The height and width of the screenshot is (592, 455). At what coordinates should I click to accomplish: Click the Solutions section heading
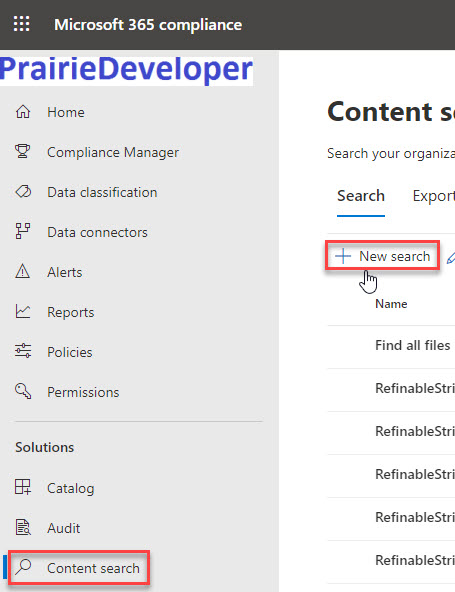coord(45,447)
